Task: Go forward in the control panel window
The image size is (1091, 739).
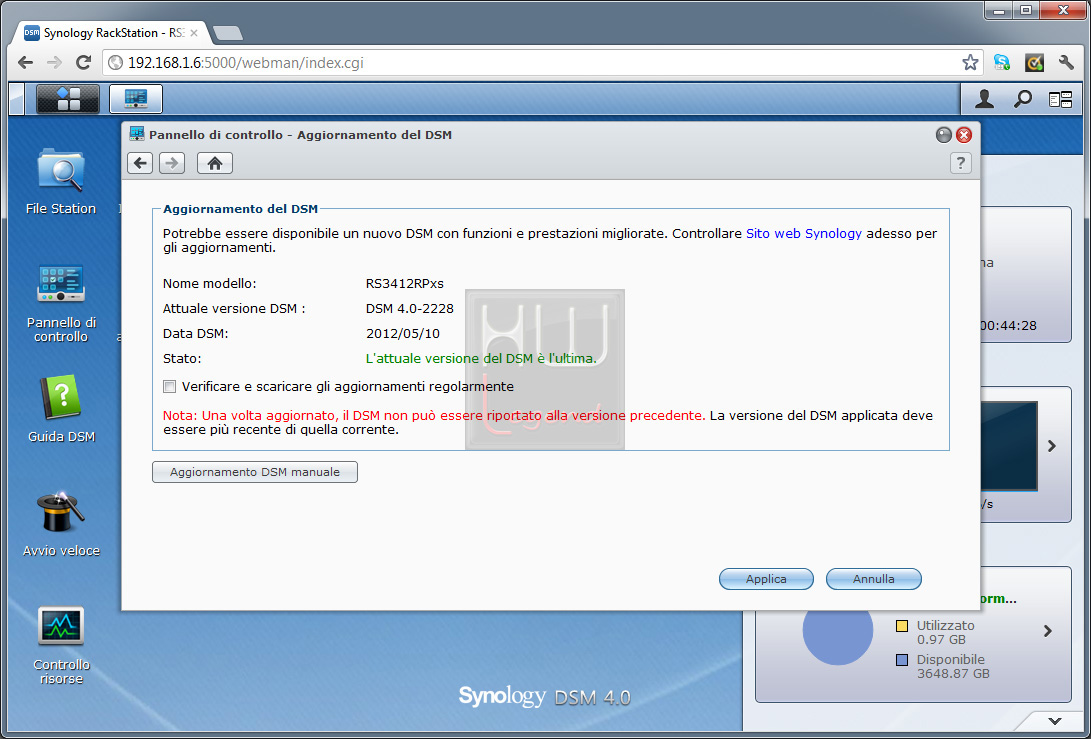Action: (172, 164)
